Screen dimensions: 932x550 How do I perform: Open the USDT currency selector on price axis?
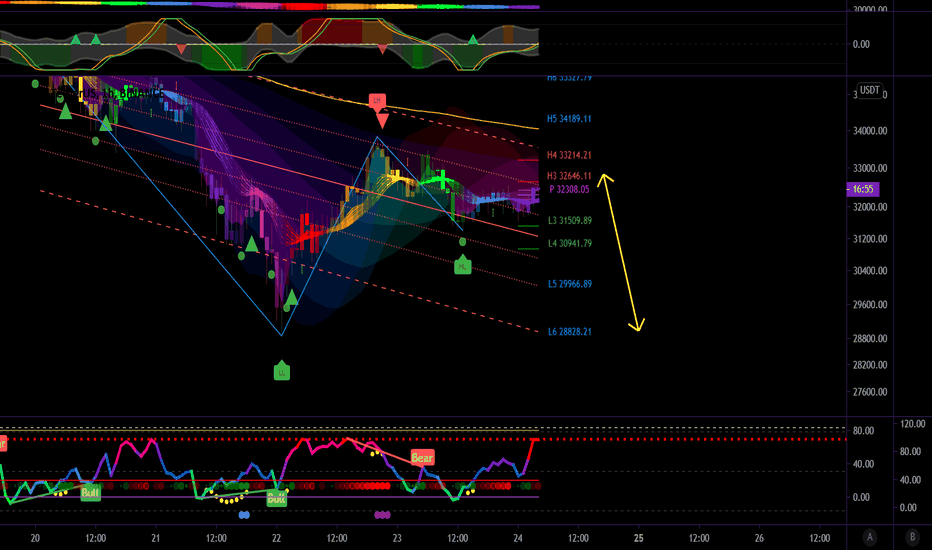tap(870, 90)
